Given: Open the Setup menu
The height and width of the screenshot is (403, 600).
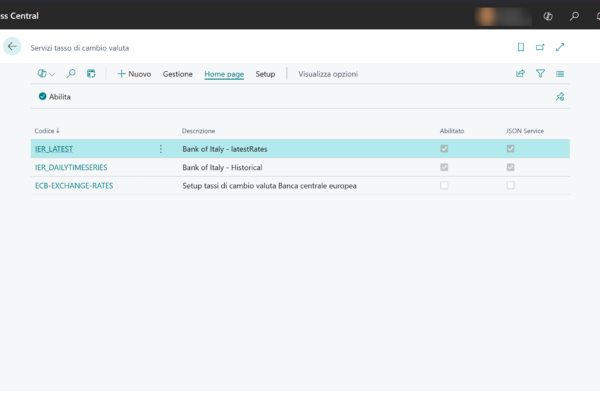Looking at the screenshot, I should (265, 74).
